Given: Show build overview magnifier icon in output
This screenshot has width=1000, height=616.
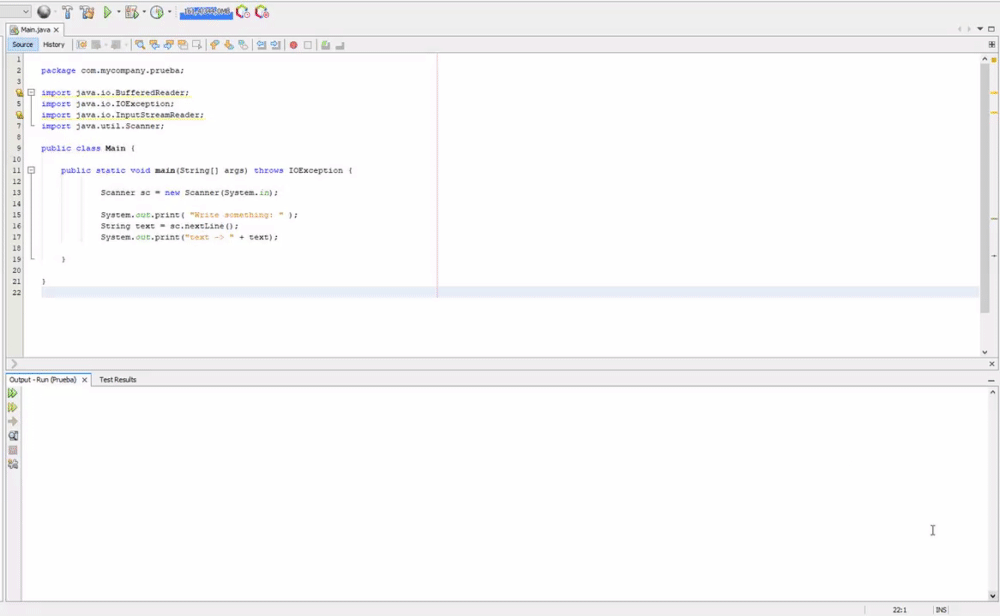Looking at the screenshot, I should [x=13, y=436].
